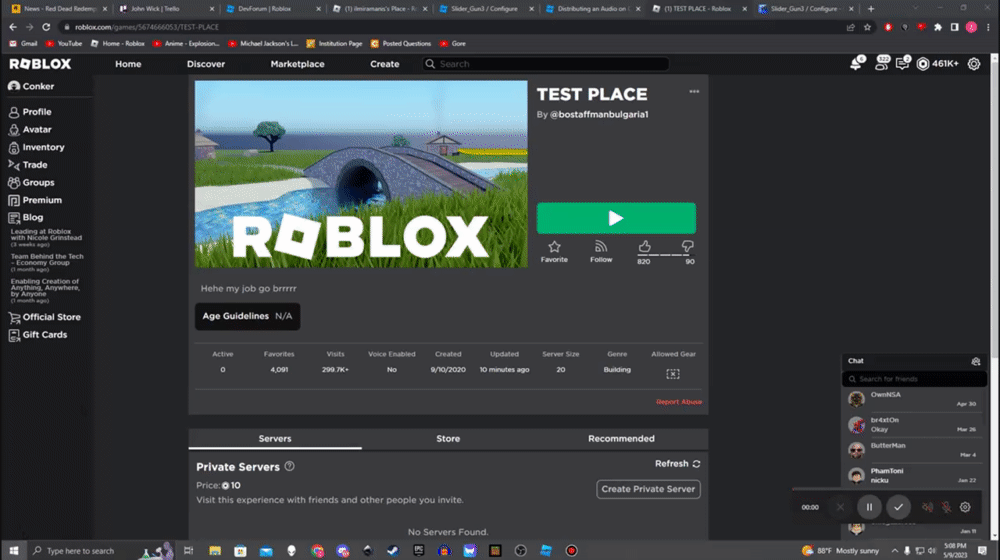Image resolution: width=1000 pixels, height=560 pixels.
Task: Follow the experience via the Follow icon
Action: point(601,251)
